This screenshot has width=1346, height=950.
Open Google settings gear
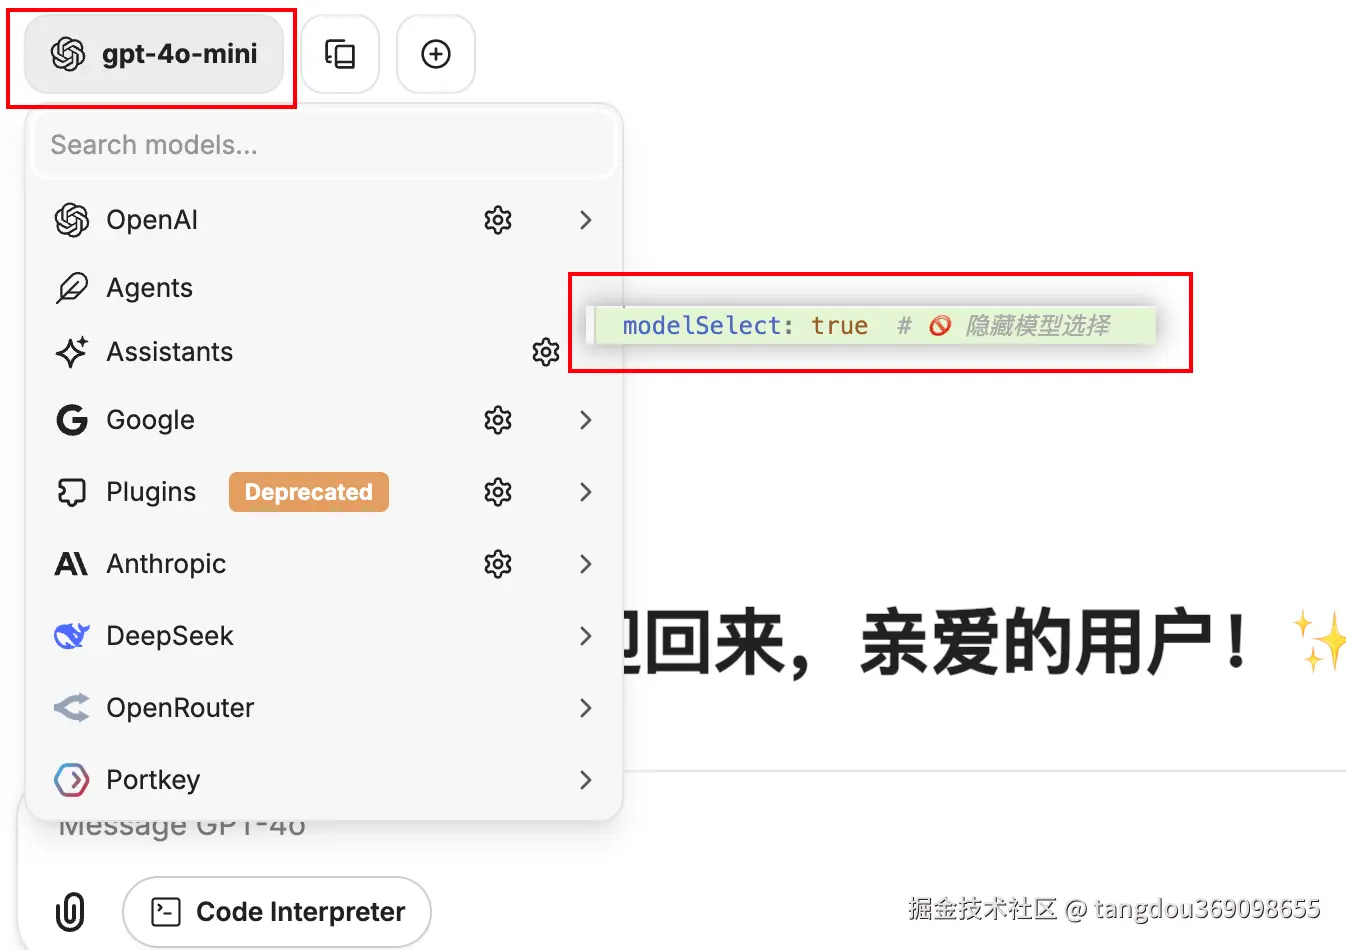(498, 420)
